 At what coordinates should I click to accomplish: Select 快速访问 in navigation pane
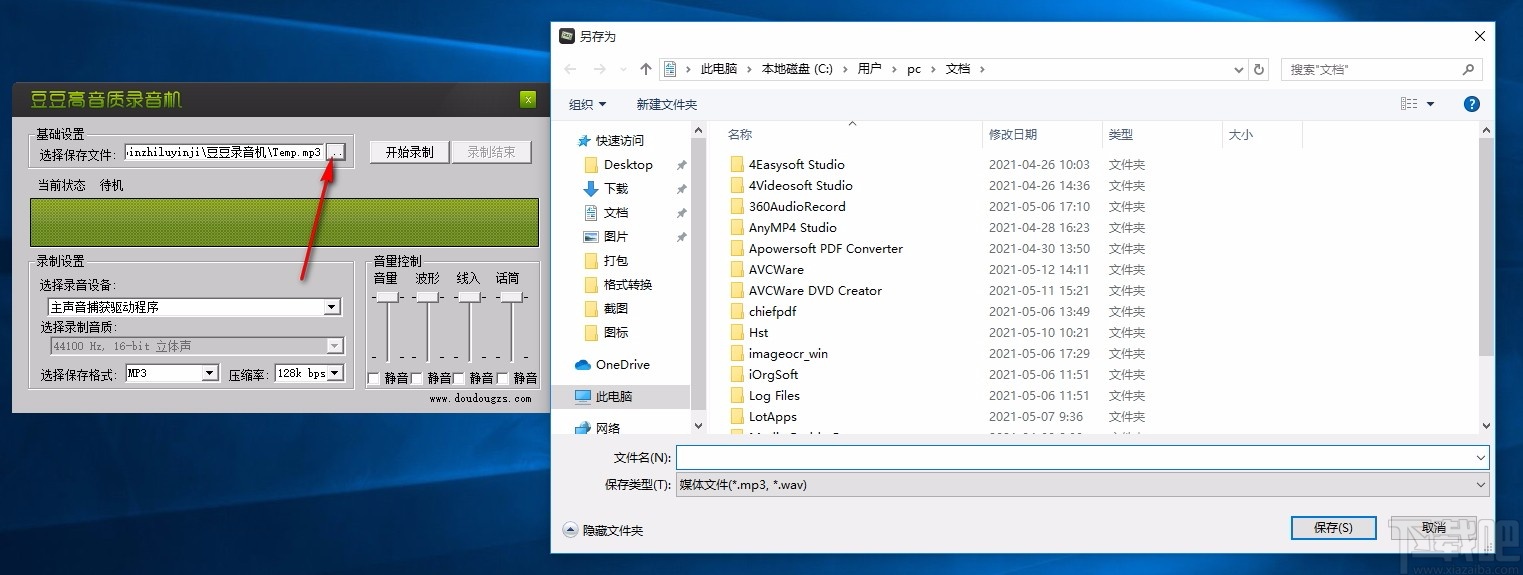click(x=620, y=140)
